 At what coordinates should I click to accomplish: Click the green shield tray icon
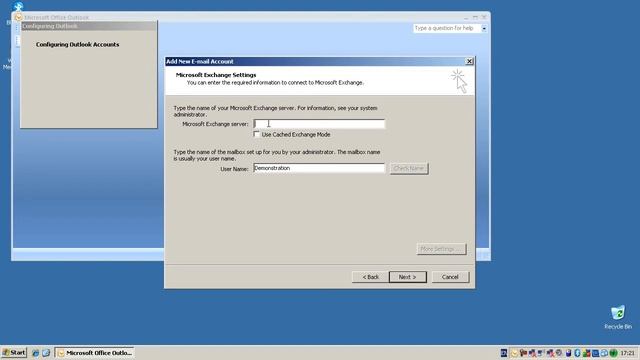pos(613,353)
